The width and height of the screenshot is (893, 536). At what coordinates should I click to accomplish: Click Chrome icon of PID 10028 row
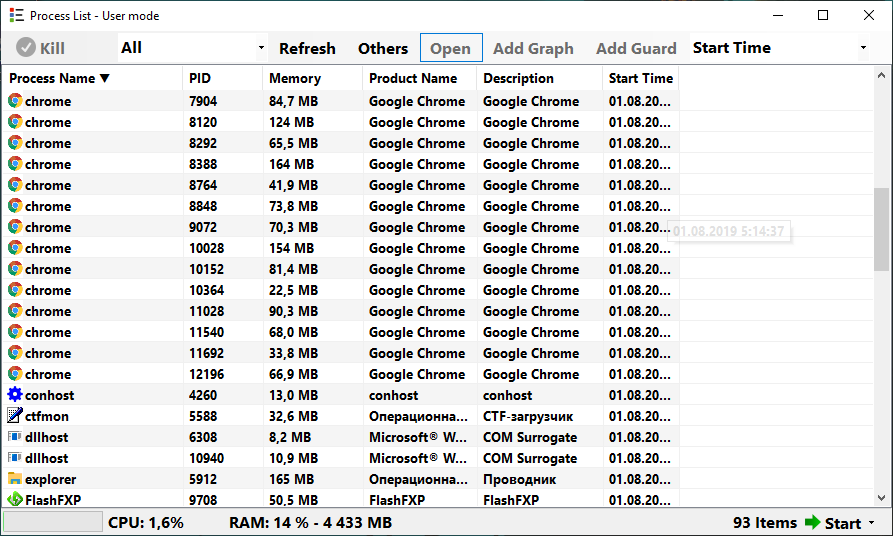tap(15, 248)
